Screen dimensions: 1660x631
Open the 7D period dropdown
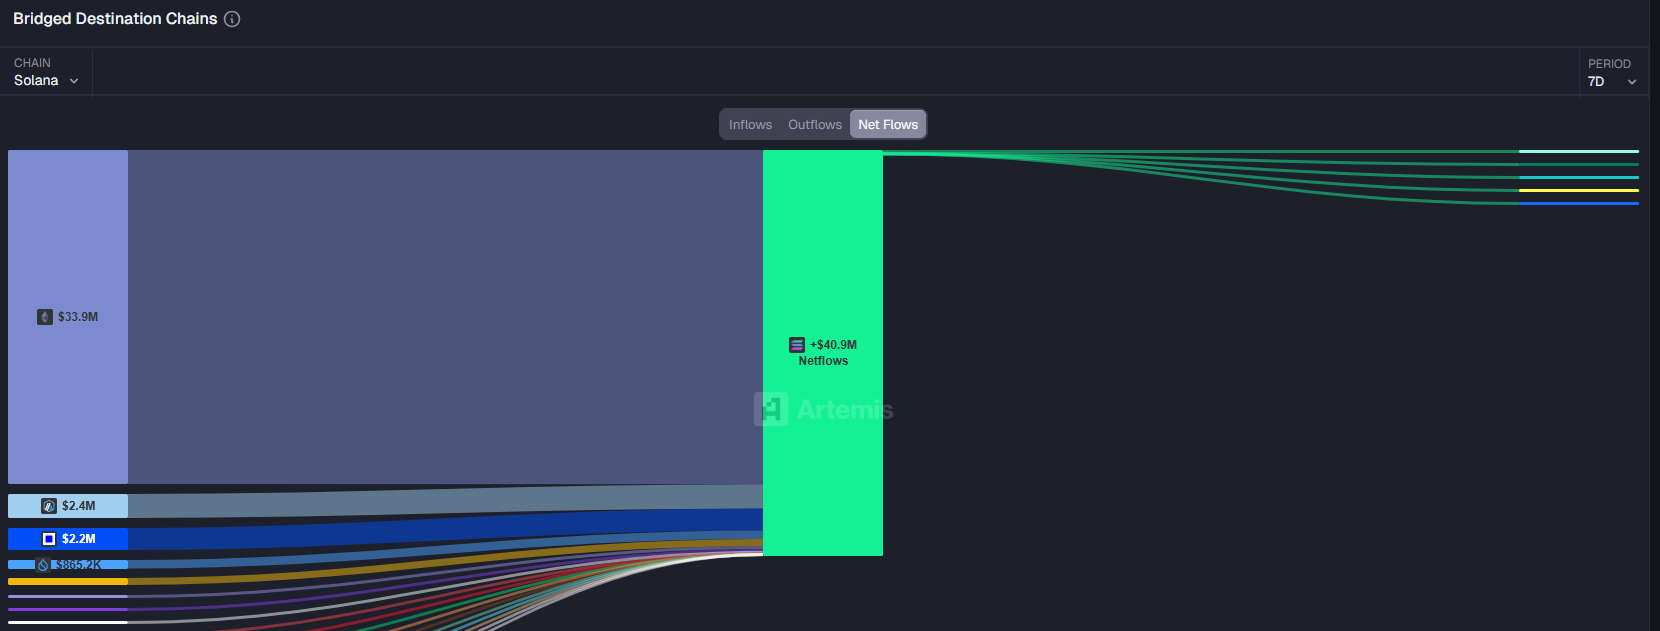pos(1611,81)
